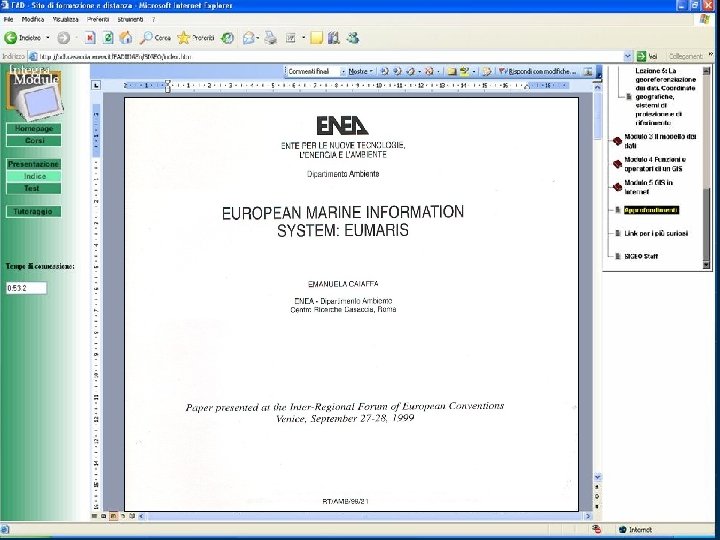This screenshot has width=720, height=540.
Task: Open Modulo 3 Il modello dei dati
Action: click(660, 141)
